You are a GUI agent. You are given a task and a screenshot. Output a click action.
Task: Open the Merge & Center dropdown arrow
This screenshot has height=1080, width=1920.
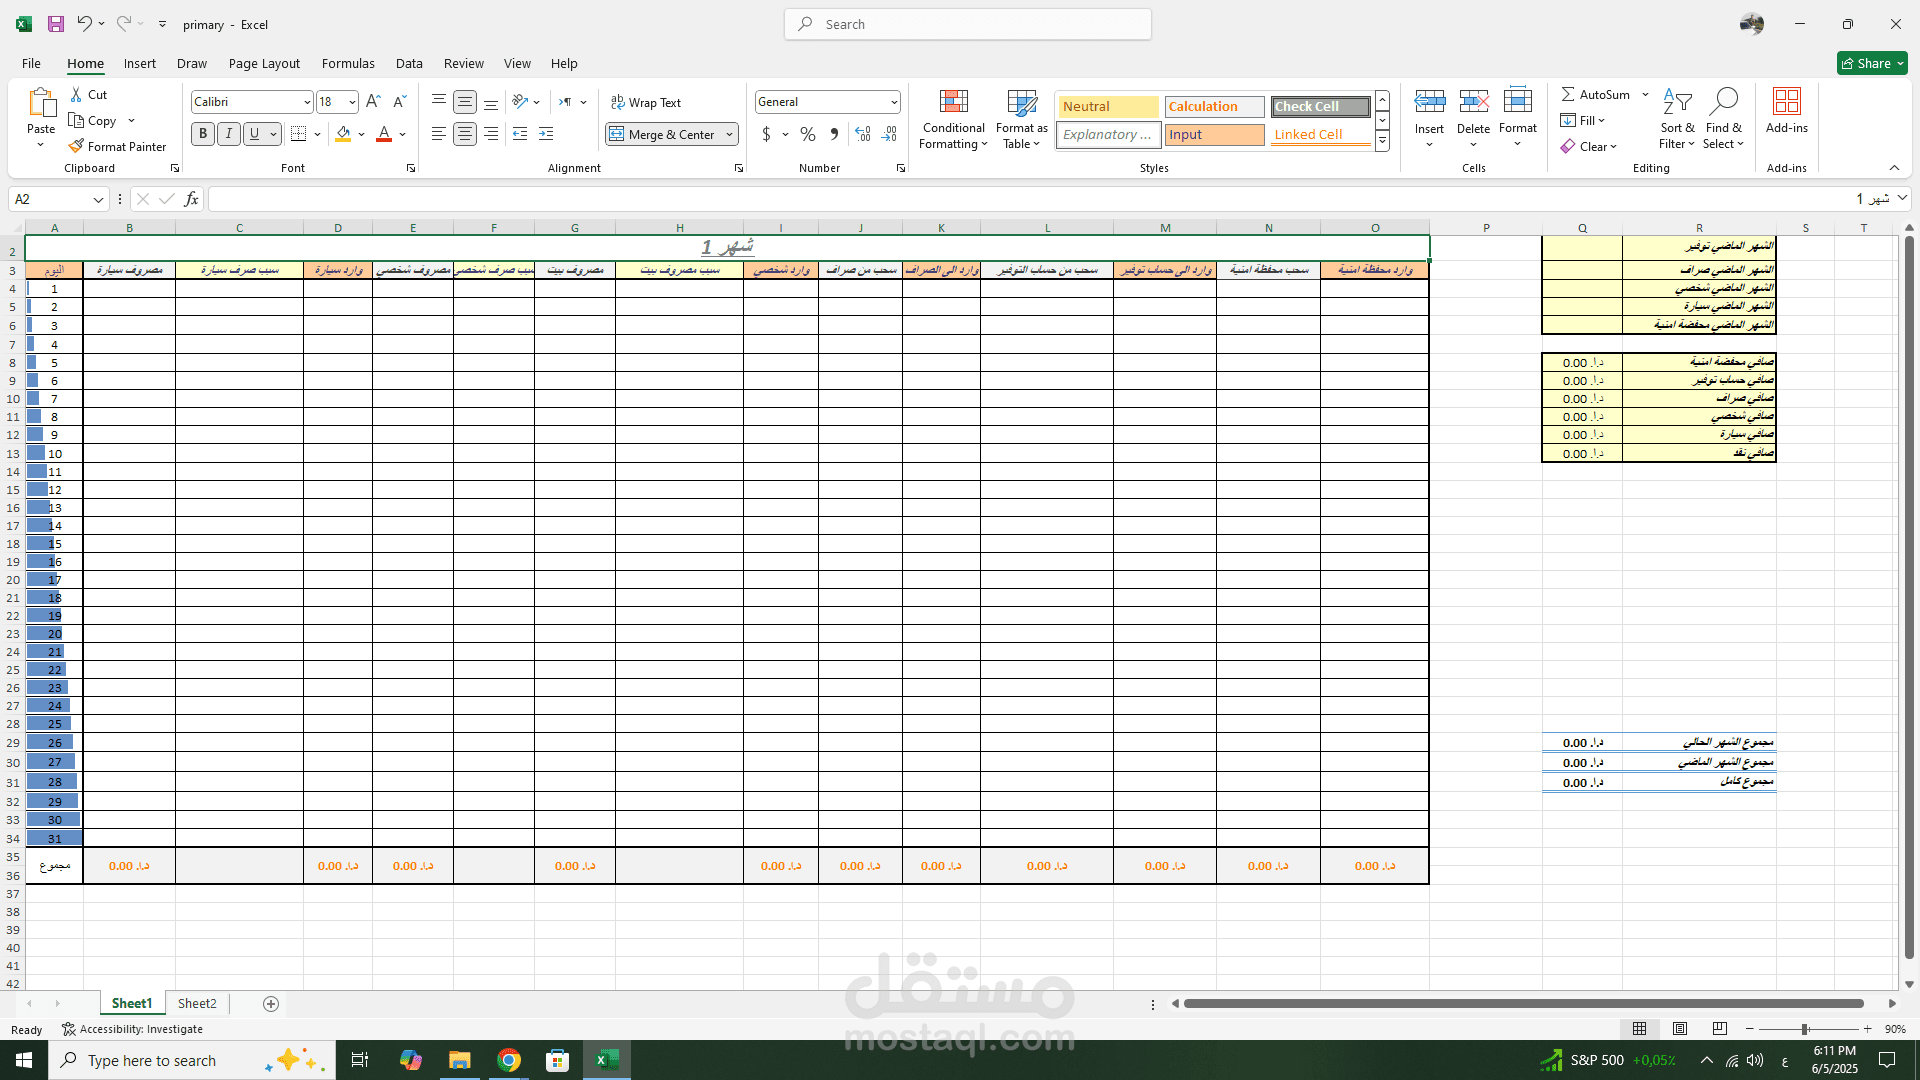point(730,134)
